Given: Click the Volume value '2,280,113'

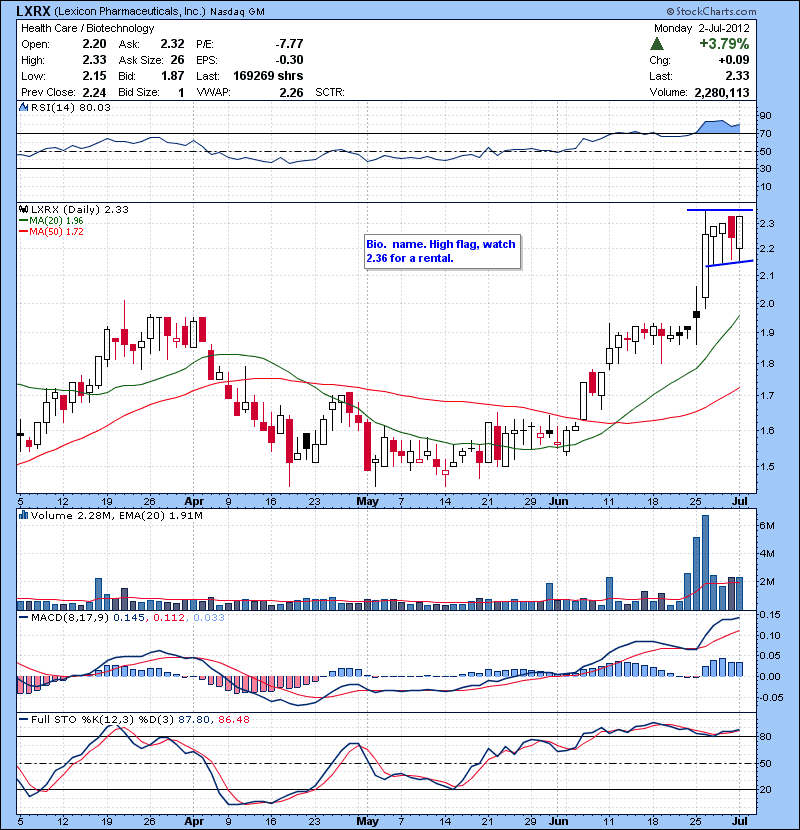Looking at the screenshot, I should (x=722, y=93).
